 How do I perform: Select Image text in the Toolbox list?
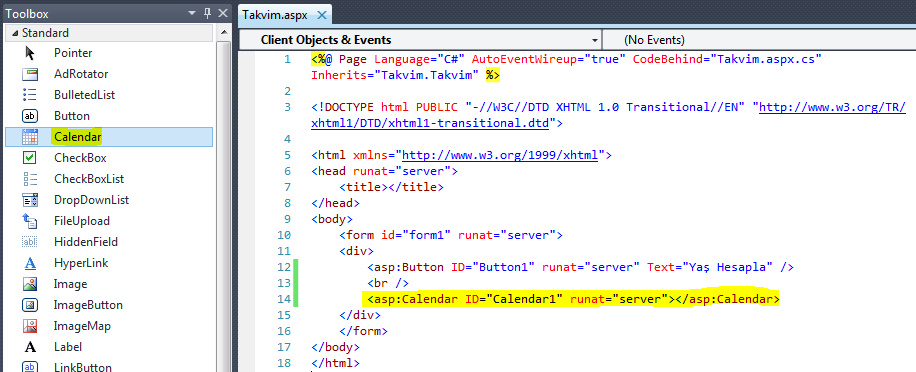[x=71, y=284]
